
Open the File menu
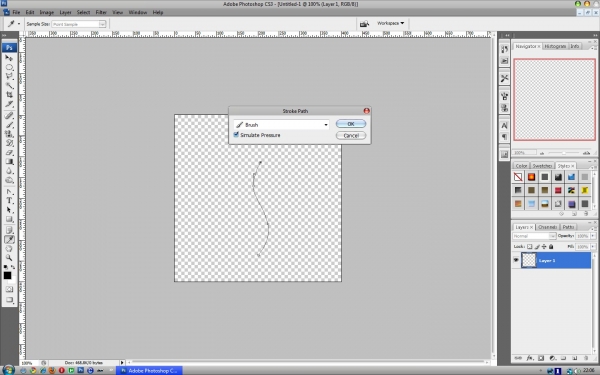[x=16, y=12]
